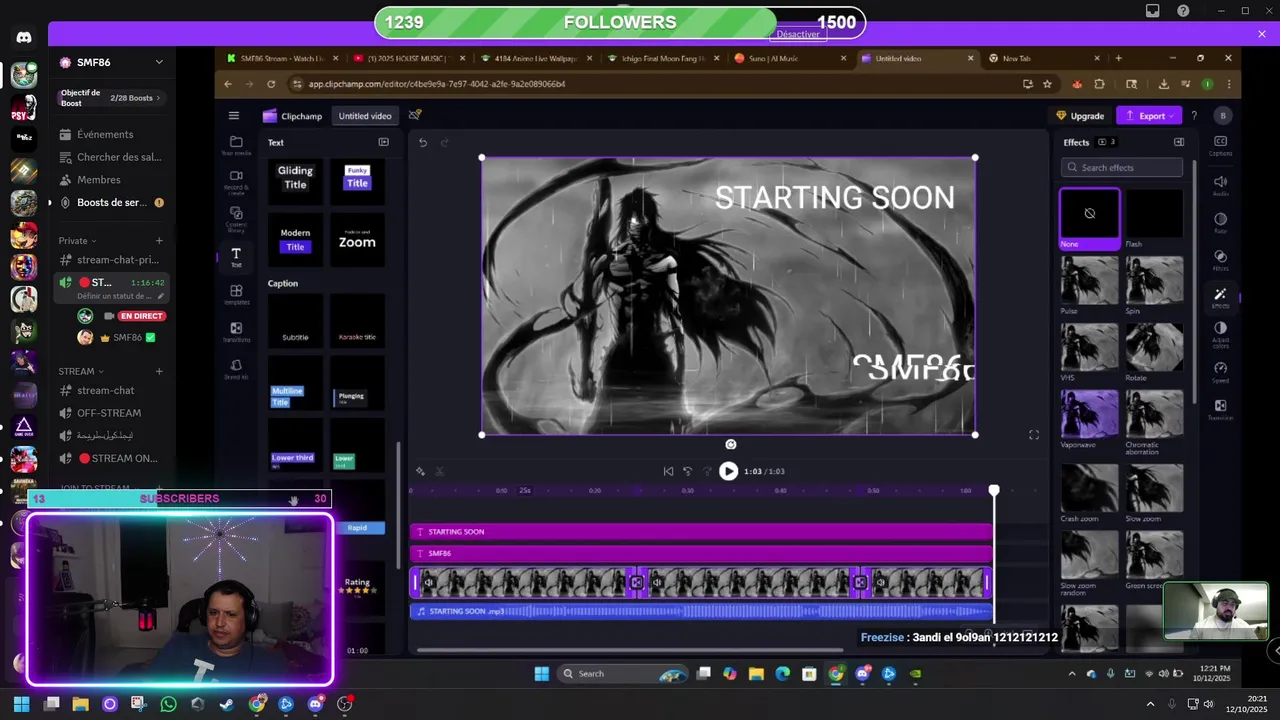Open the OFF-STREAM Discord channel
1280x720 pixels.
point(109,413)
